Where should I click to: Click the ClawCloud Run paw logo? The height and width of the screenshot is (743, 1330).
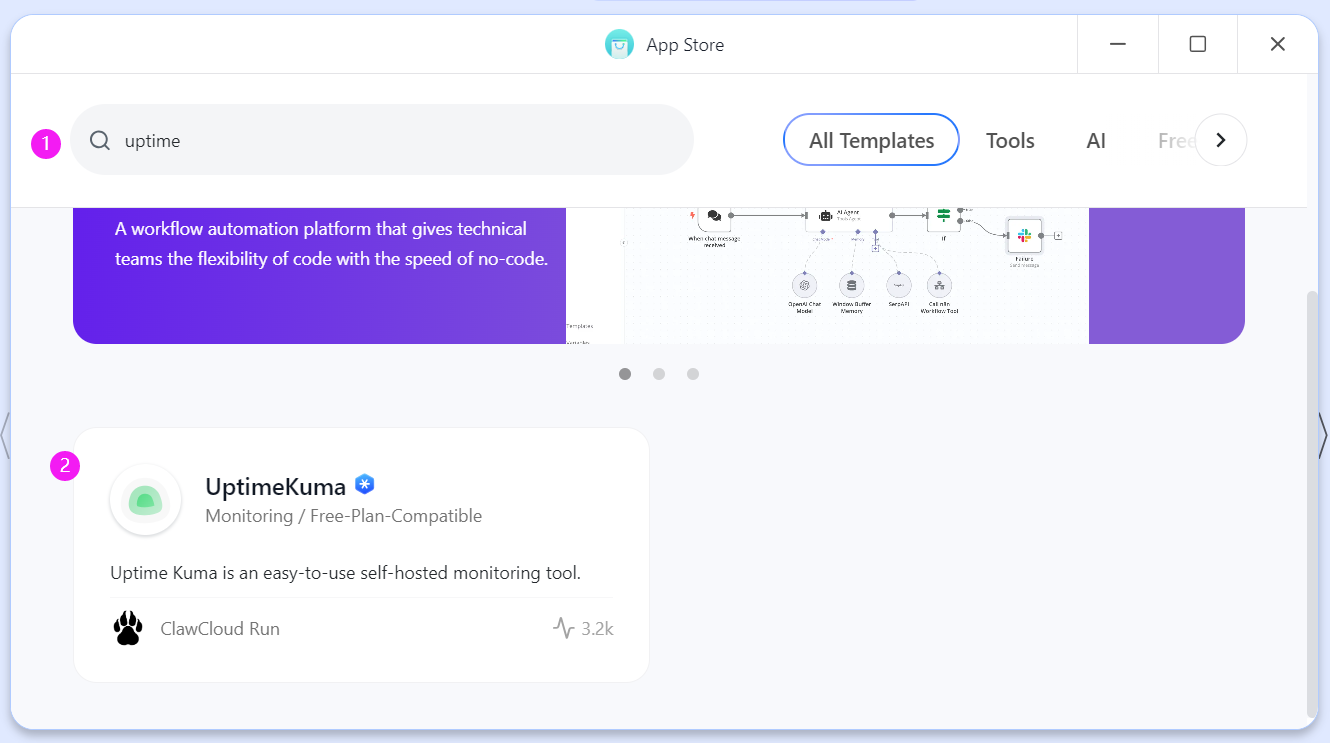pyautogui.click(x=128, y=629)
